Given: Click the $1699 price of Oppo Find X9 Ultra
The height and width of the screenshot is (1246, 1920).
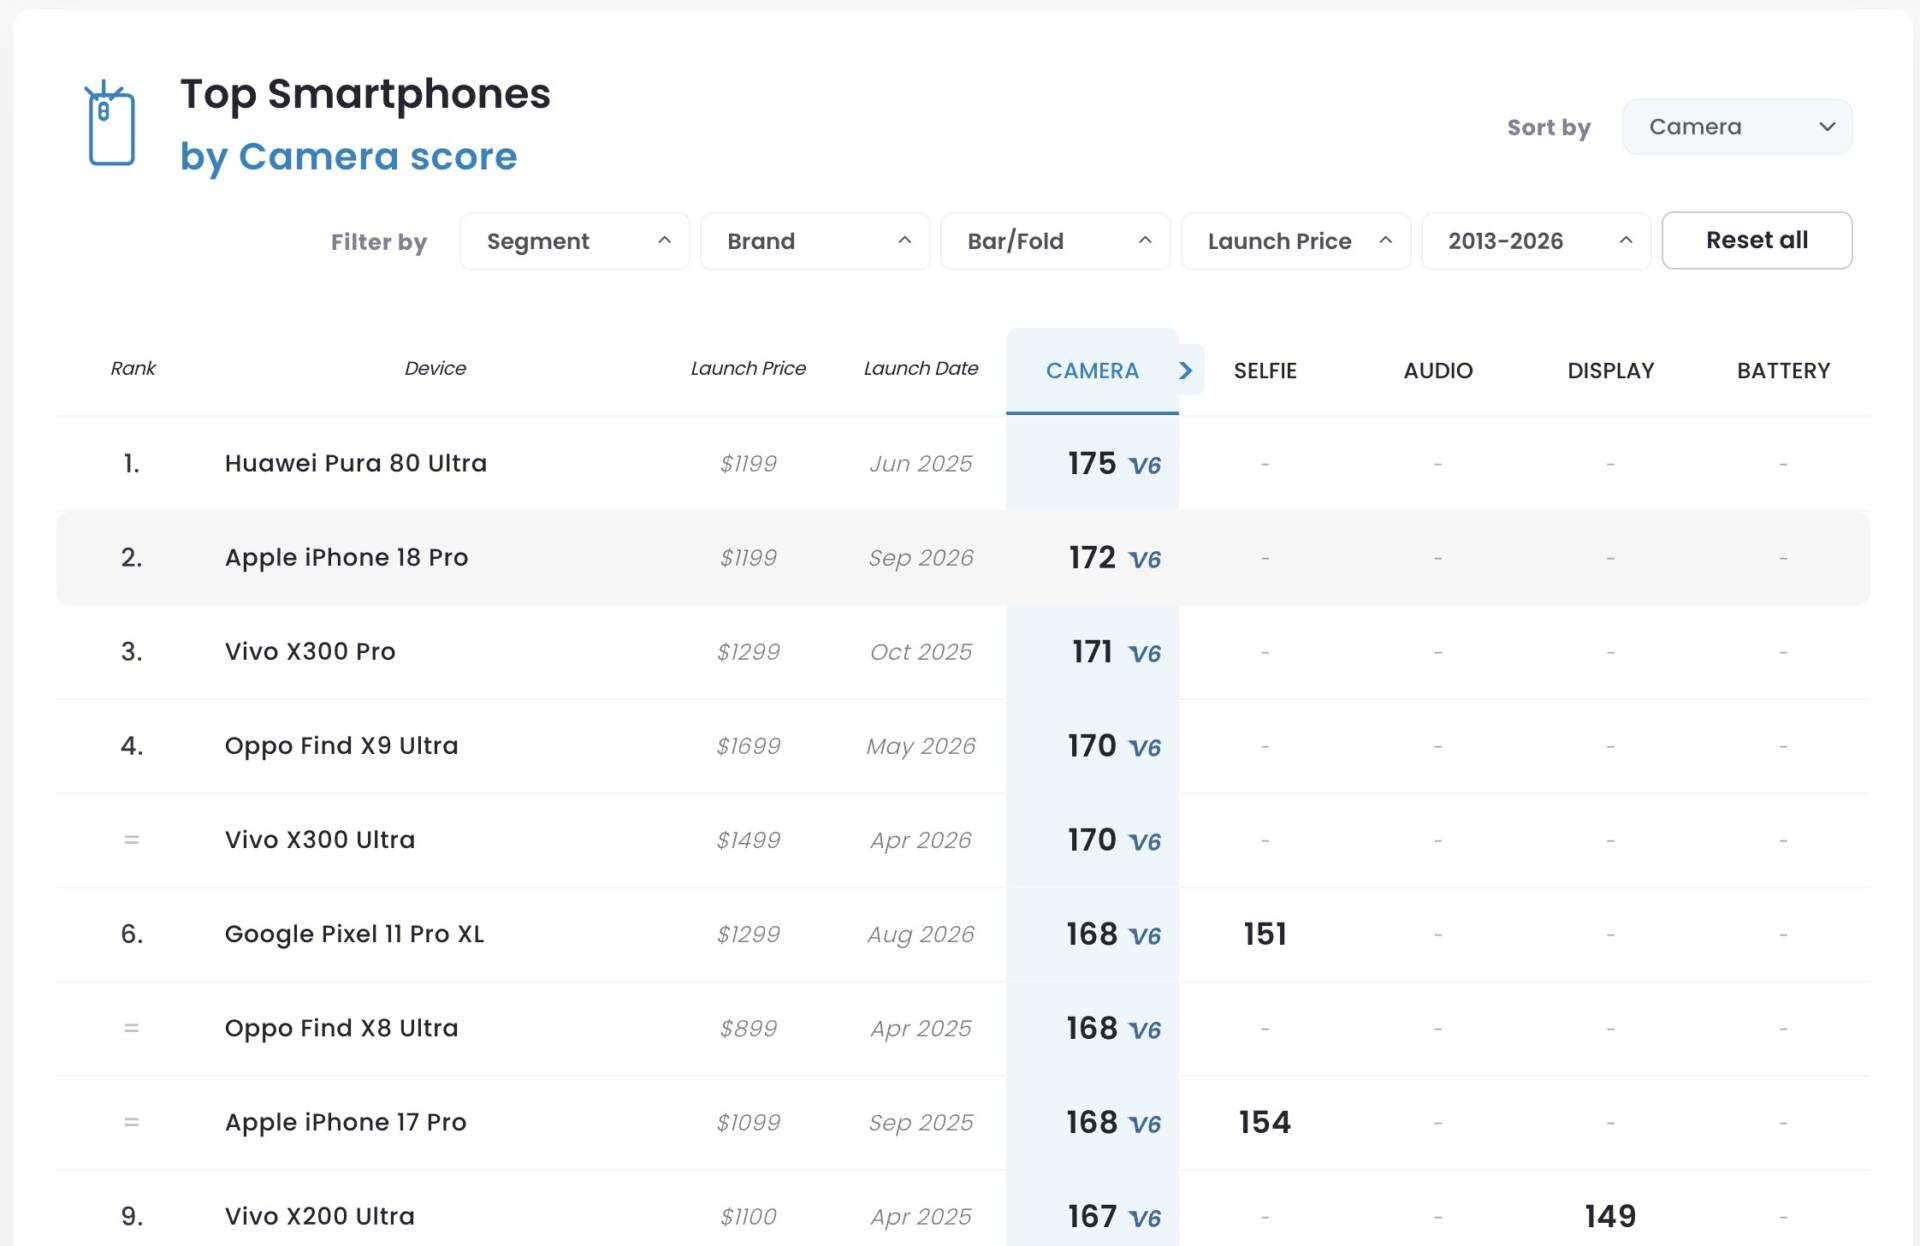Looking at the screenshot, I should [x=748, y=746].
